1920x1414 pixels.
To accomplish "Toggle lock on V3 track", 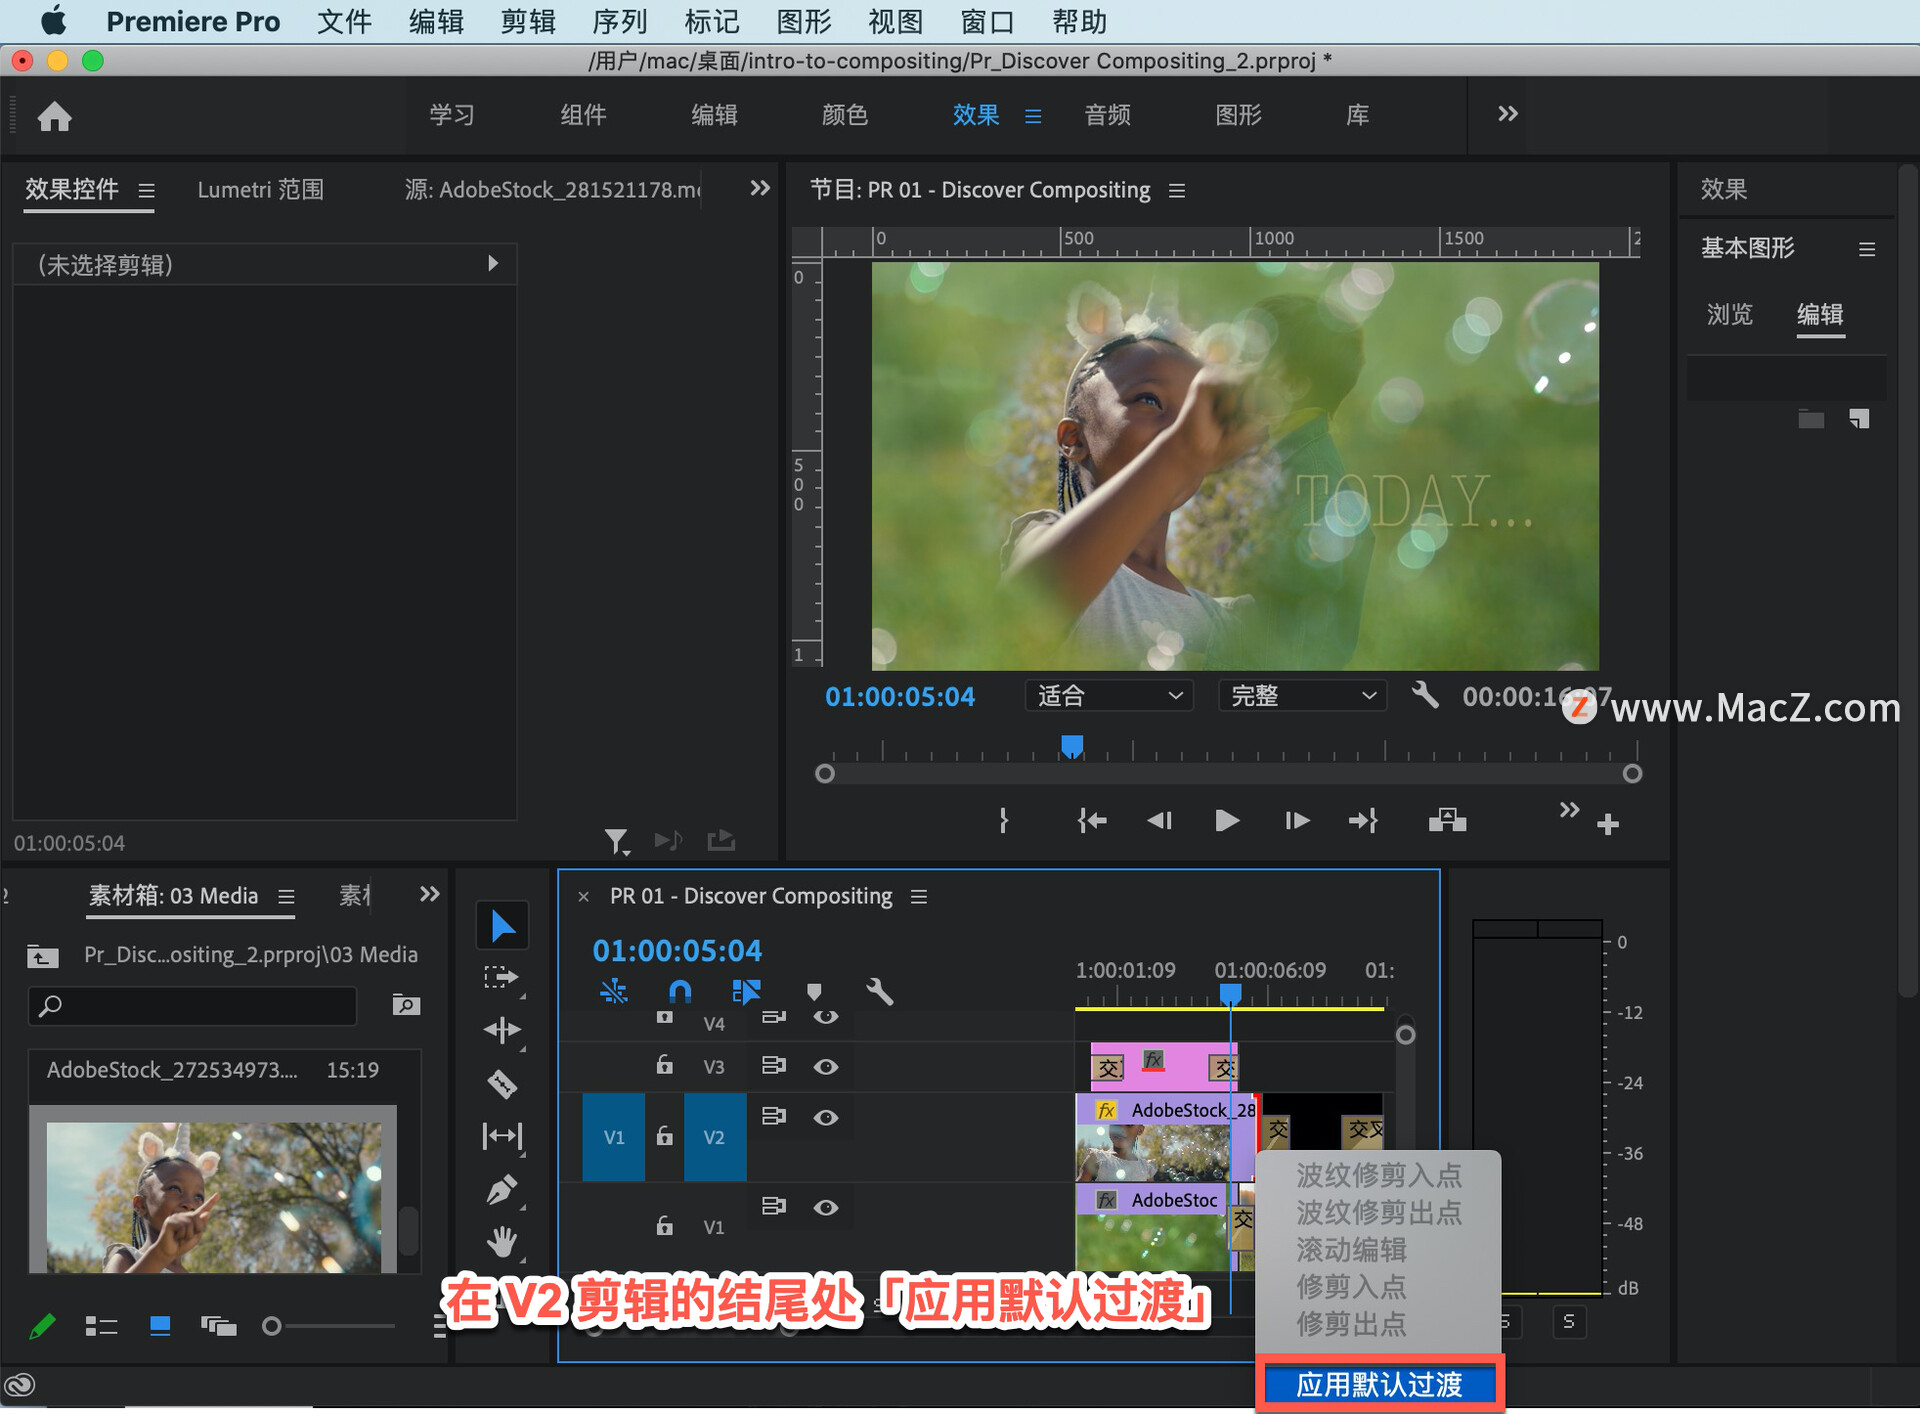I will point(664,1065).
